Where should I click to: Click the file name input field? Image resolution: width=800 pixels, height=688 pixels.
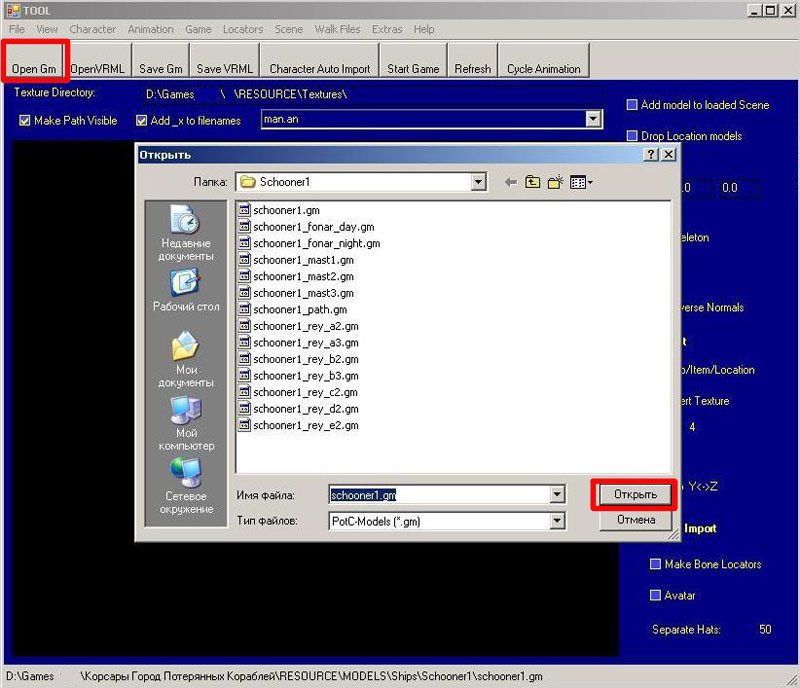[439, 495]
